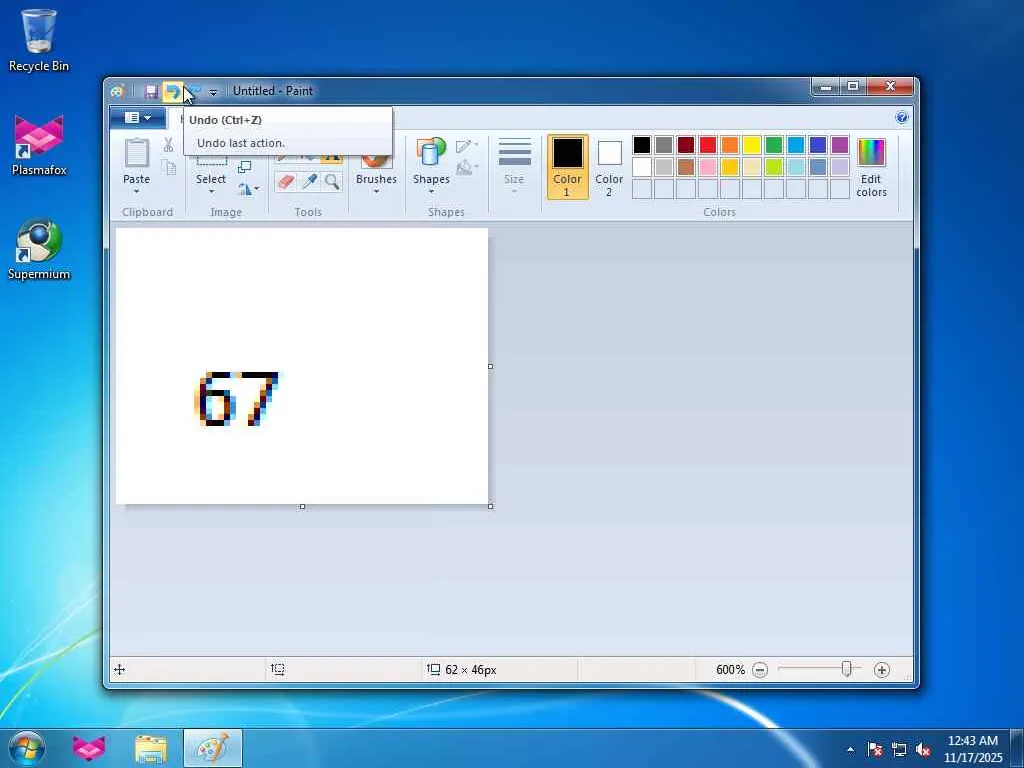The height and width of the screenshot is (768, 1024).
Task: Pick the red color swatch
Action: pyautogui.click(x=708, y=144)
